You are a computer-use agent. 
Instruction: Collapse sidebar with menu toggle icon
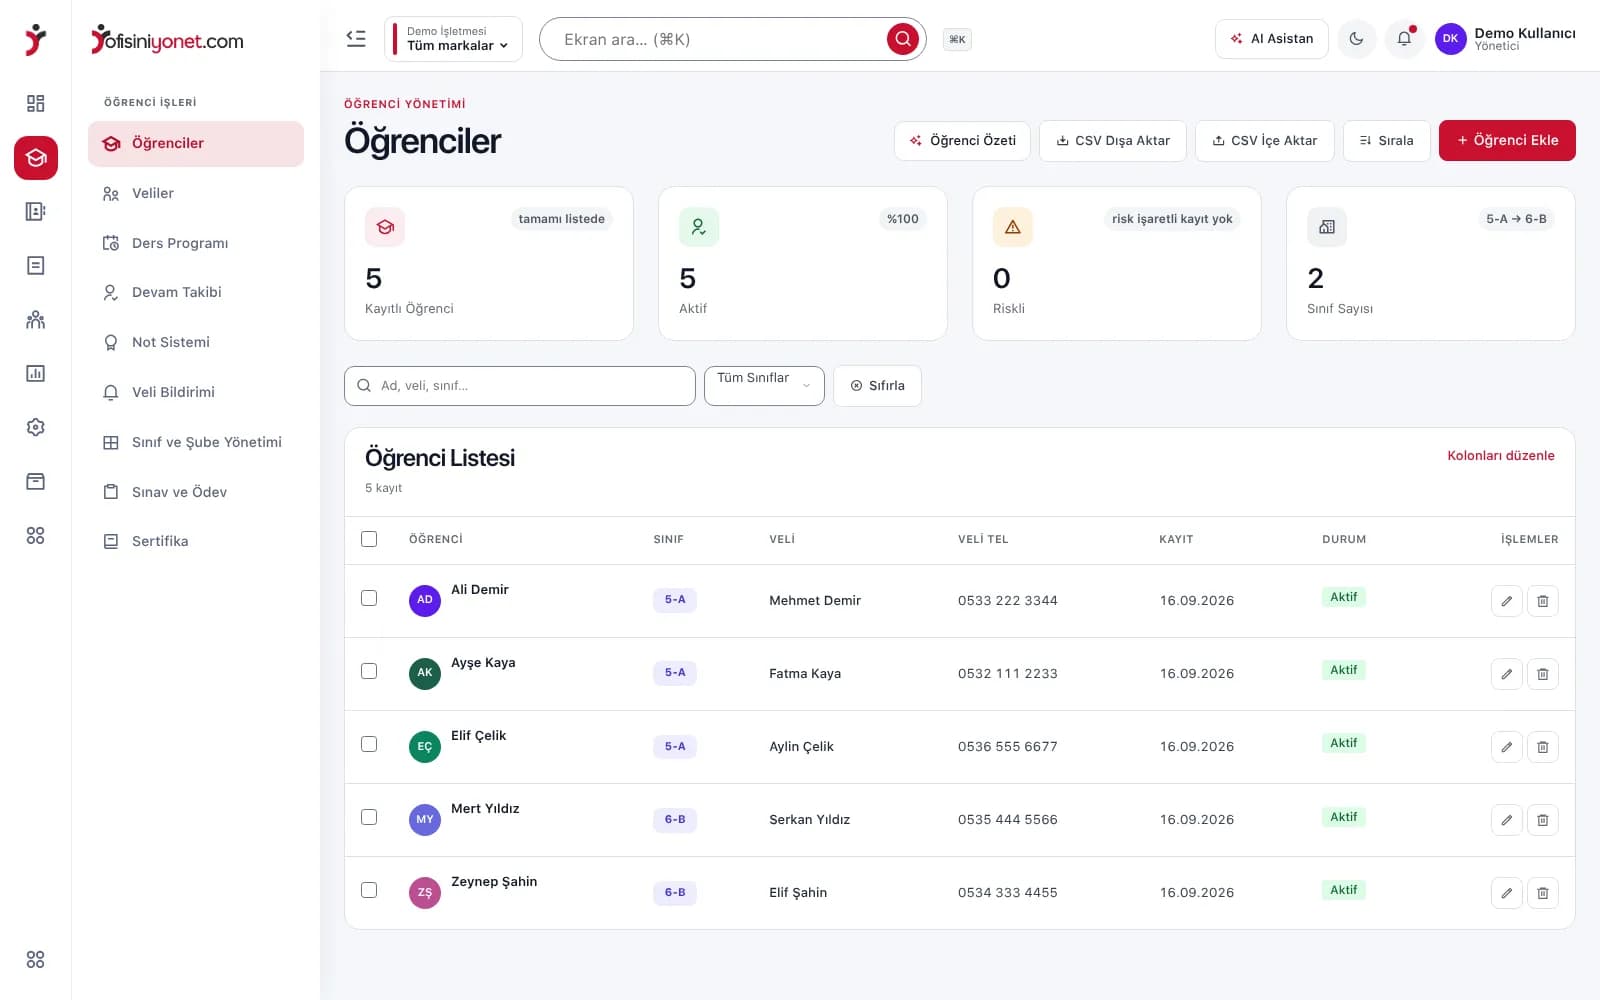pos(356,39)
